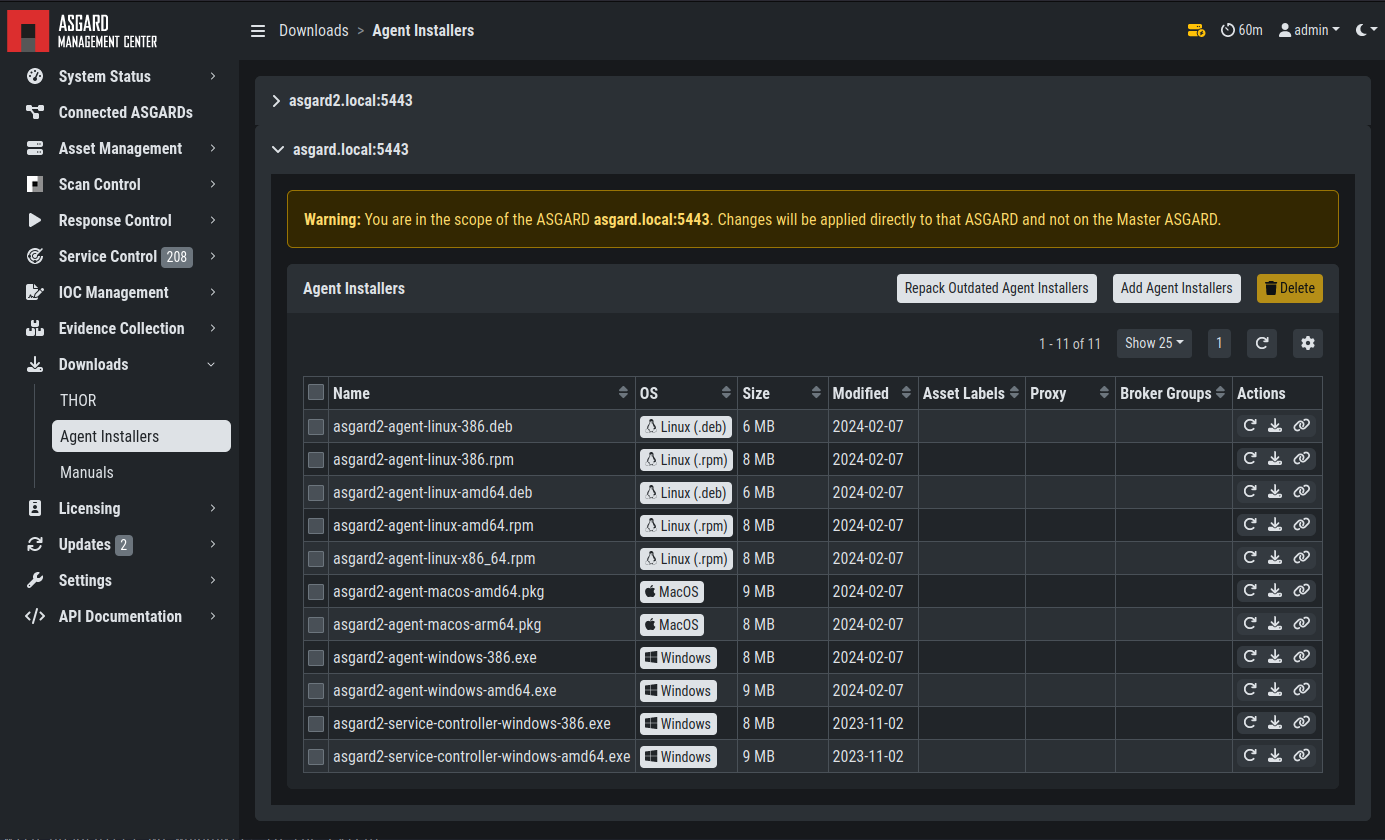Expand Settings sidebar menu
This screenshot has height=840, width=1385.
point(120,580)
